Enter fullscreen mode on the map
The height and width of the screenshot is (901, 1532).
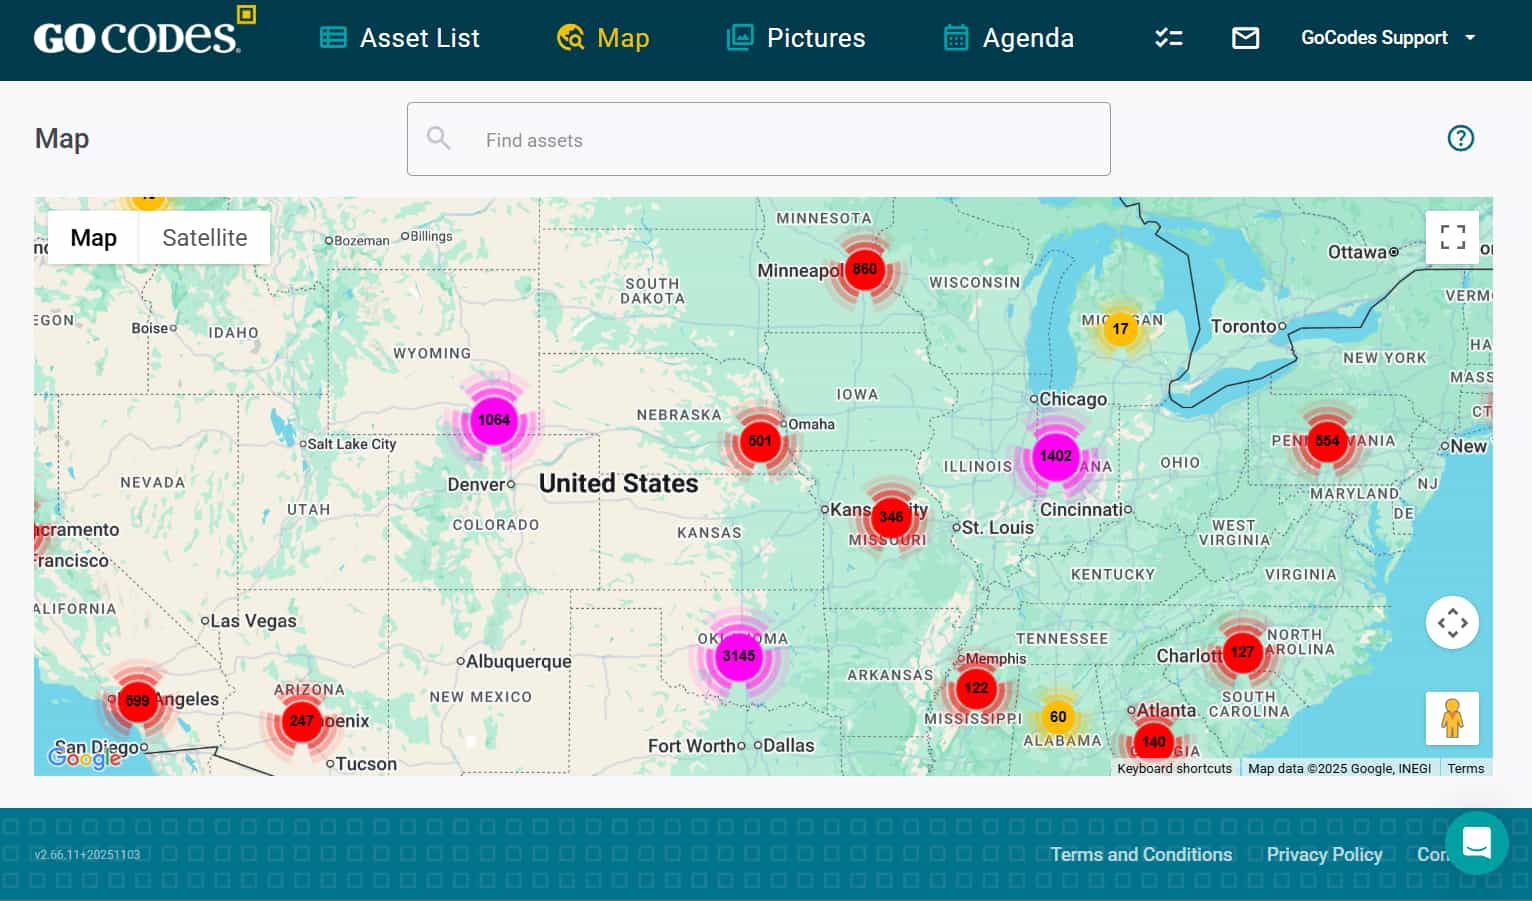tap(1452, 237)
